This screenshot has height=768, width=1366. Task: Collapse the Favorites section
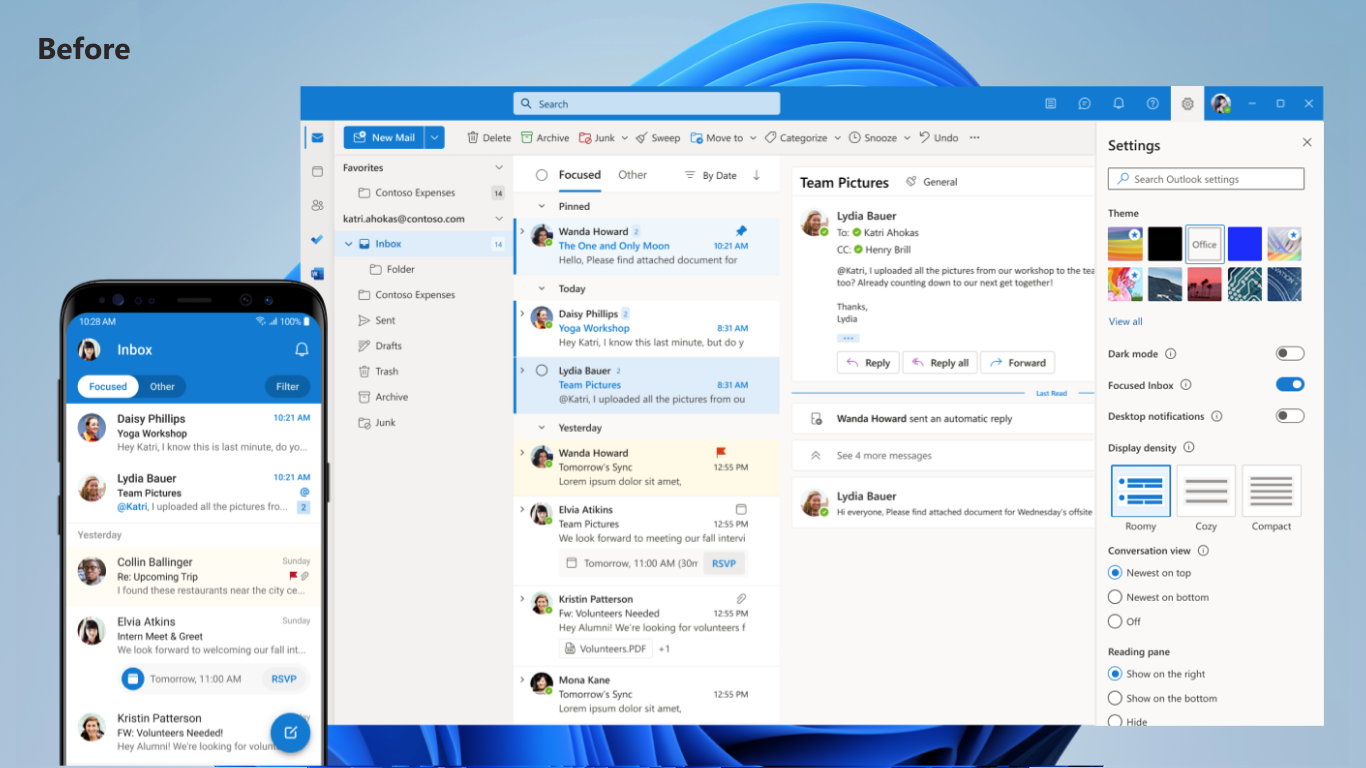[x=499, y=168]
